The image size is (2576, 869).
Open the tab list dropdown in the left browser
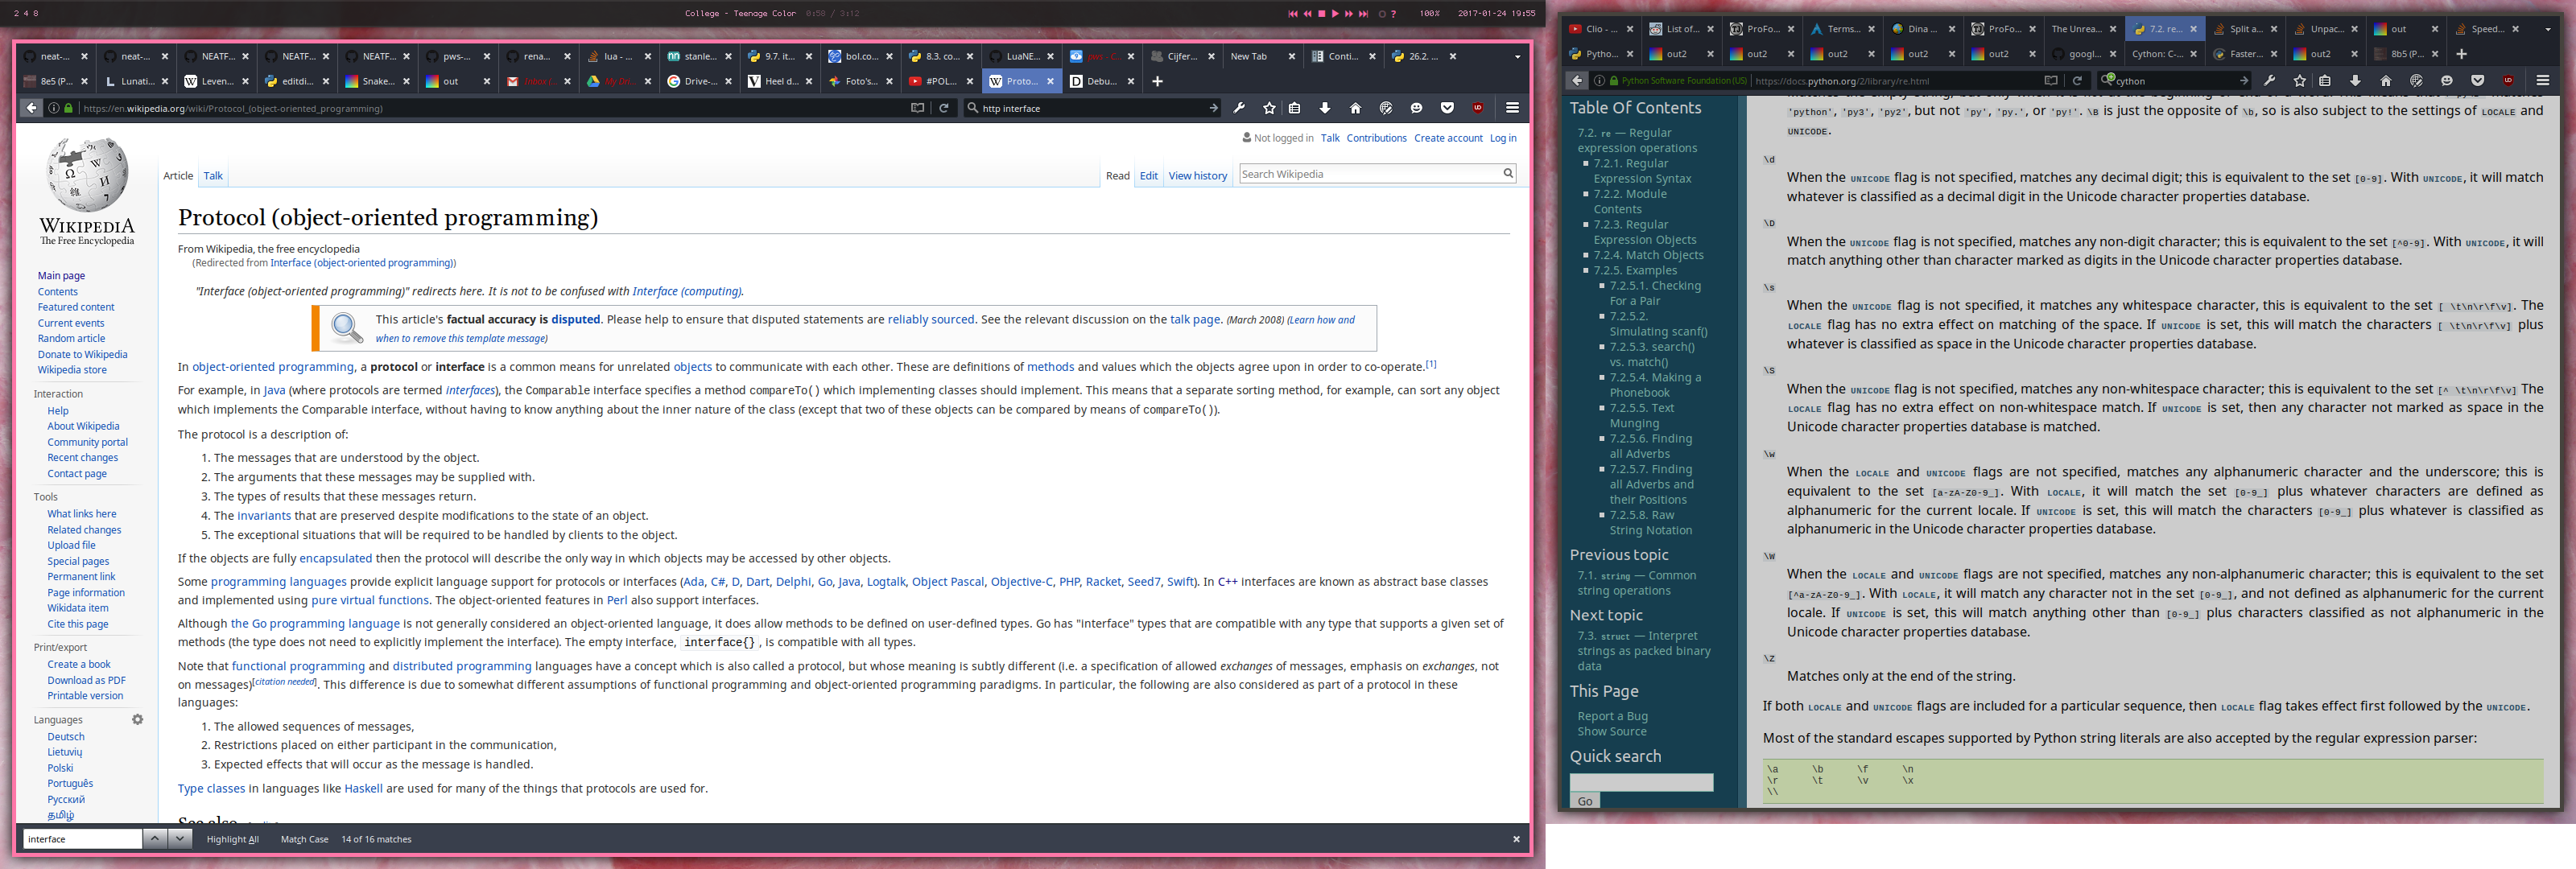[x=1517, y=57]
